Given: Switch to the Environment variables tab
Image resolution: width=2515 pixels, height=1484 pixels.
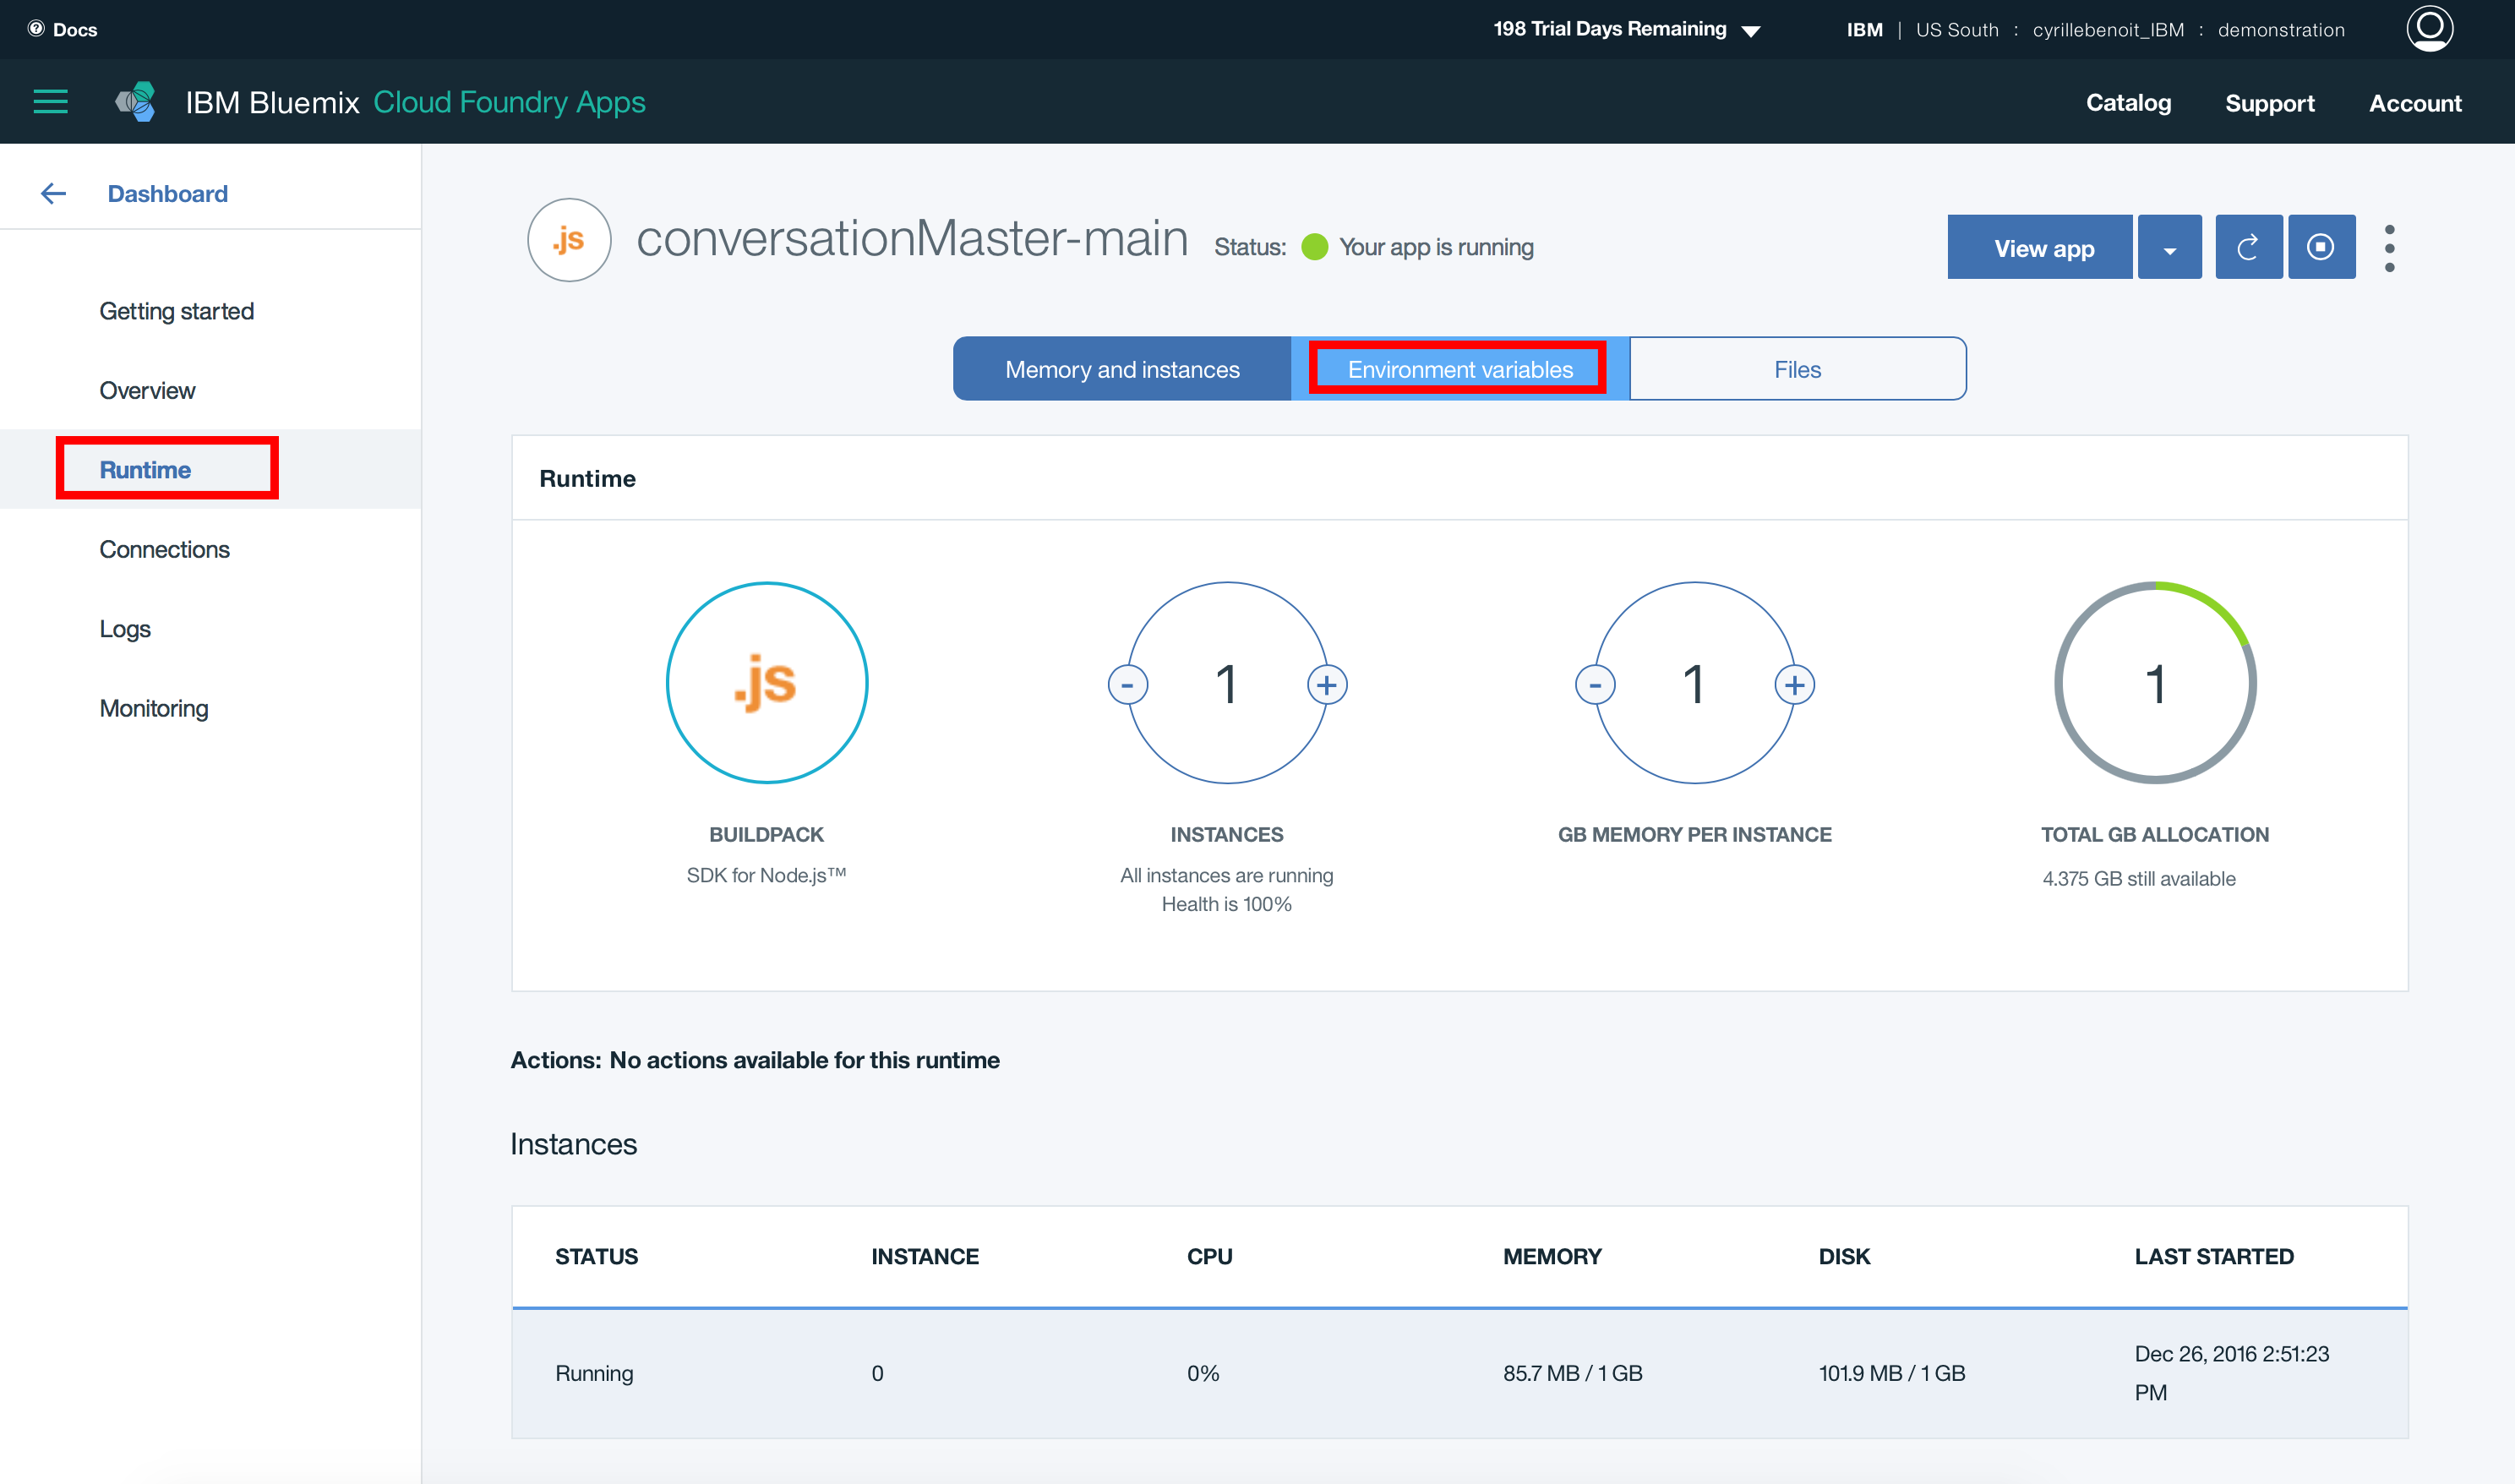Looking at the screenshot, I should [x=1459, y=370].
